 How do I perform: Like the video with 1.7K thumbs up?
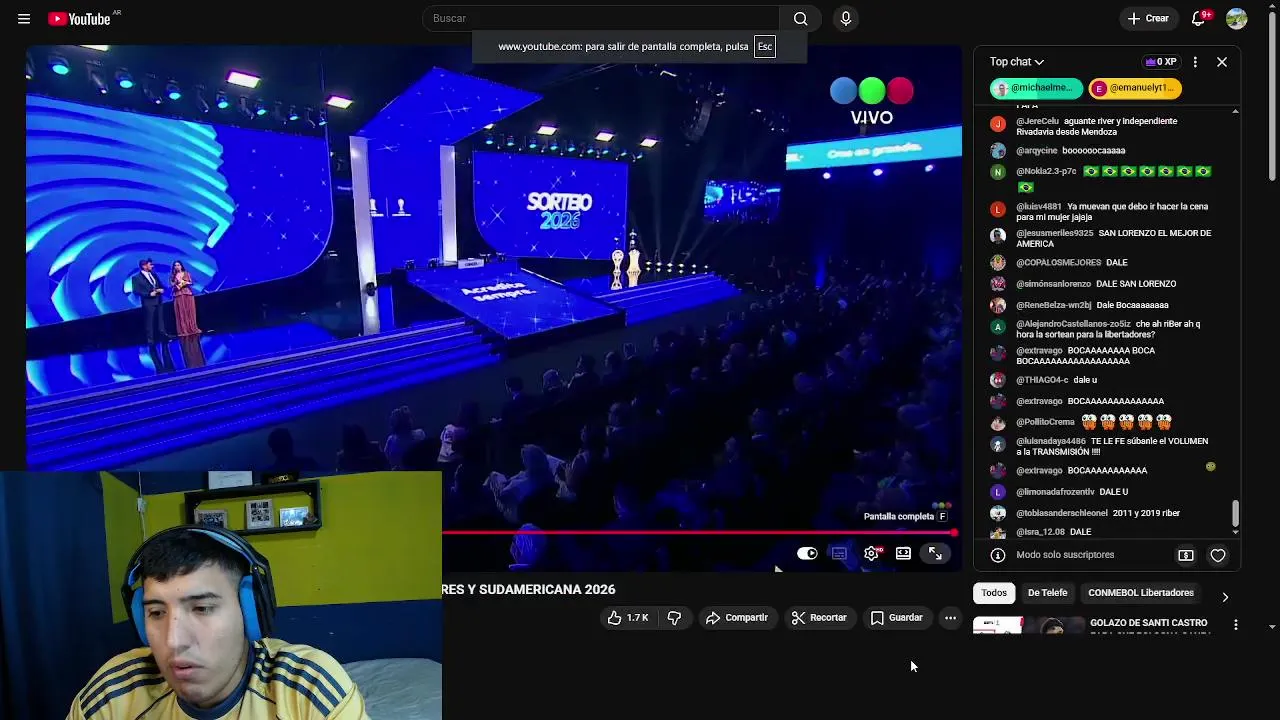[627, 618]
